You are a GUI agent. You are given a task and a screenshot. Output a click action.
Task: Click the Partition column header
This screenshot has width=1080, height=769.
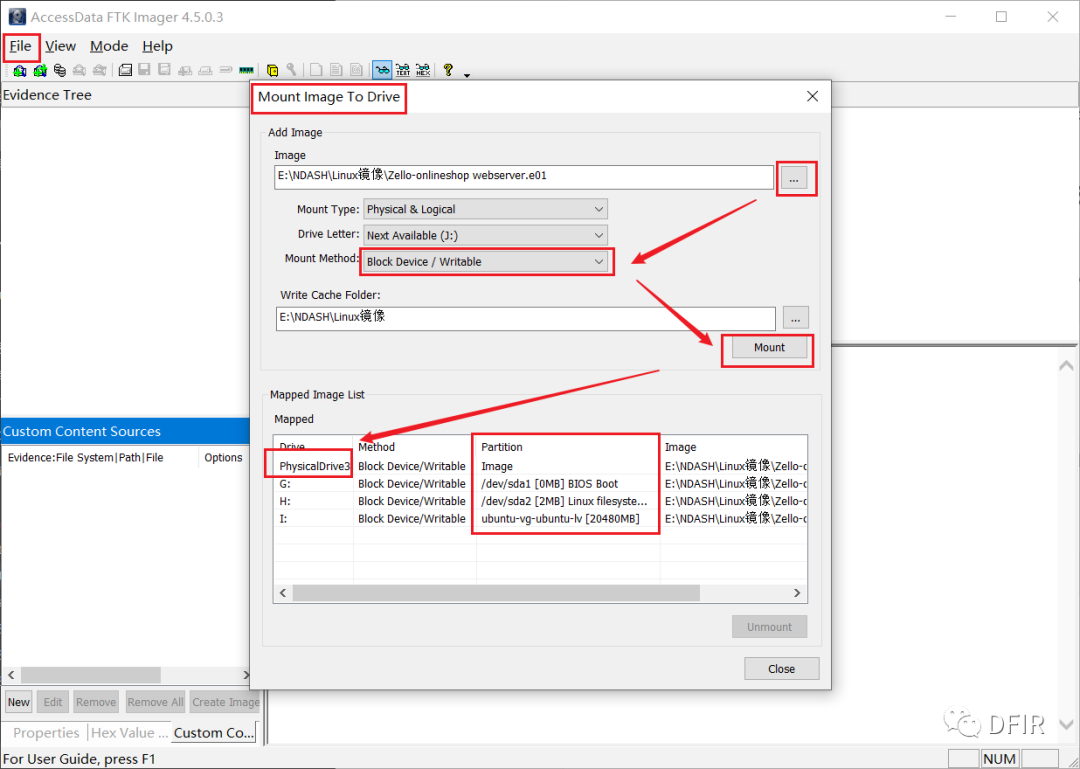[x=568, y=447]
